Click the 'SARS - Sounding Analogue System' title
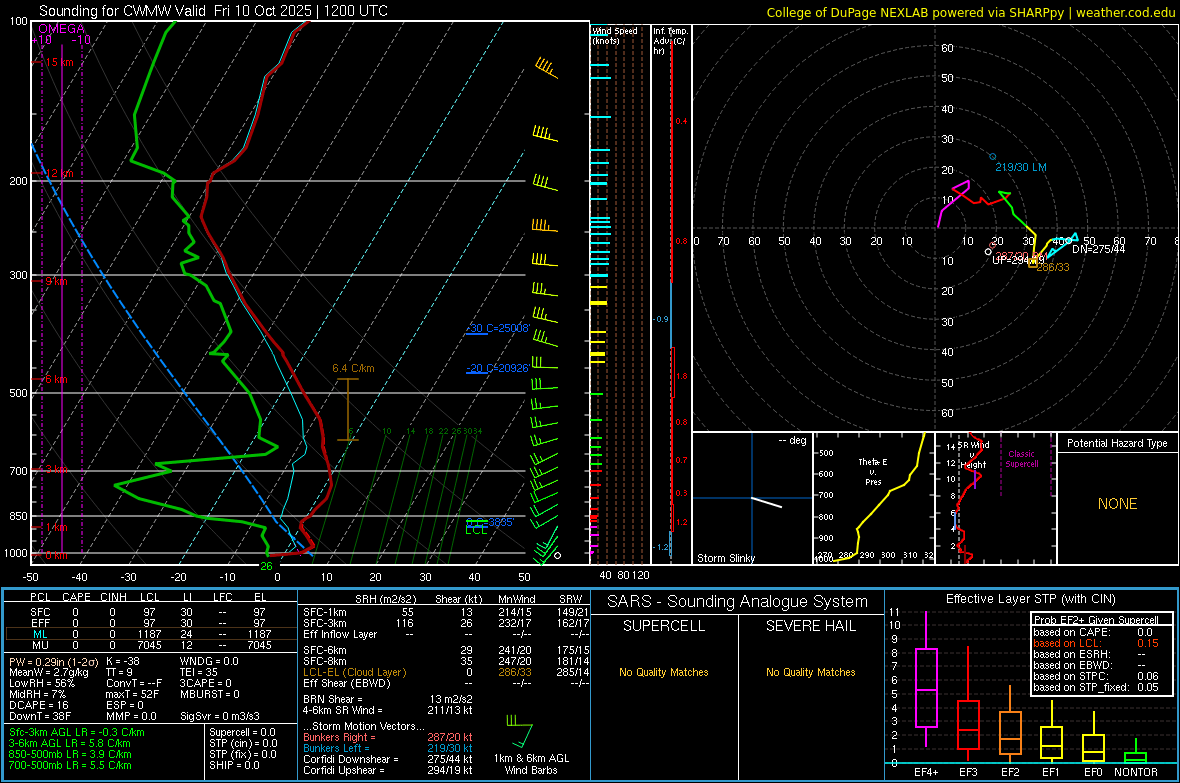The image size is (1180, 783). tap(738, 602)
